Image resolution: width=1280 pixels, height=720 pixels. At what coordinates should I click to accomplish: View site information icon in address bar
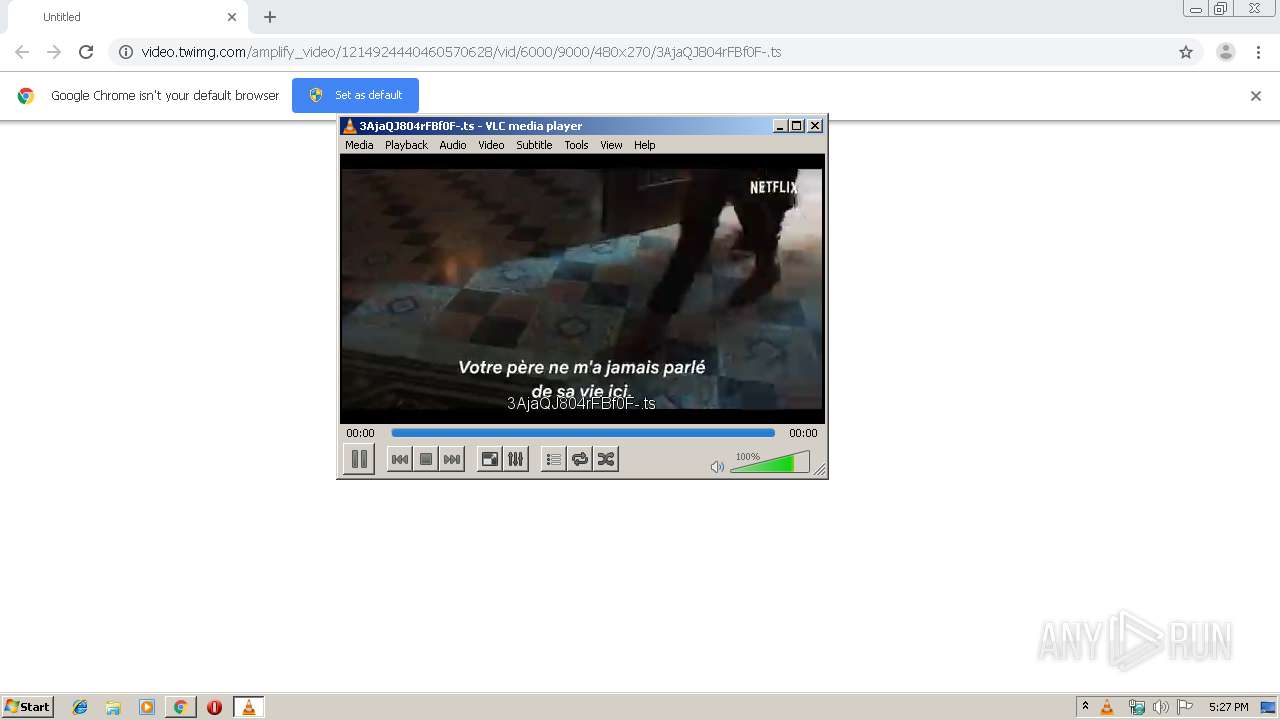pos(126,52)
